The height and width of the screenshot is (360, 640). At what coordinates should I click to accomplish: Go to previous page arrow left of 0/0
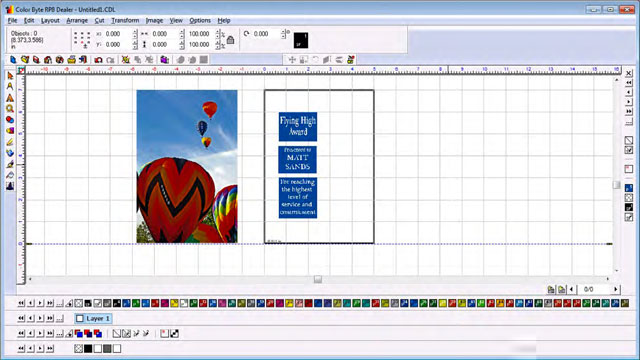(571, 289)
